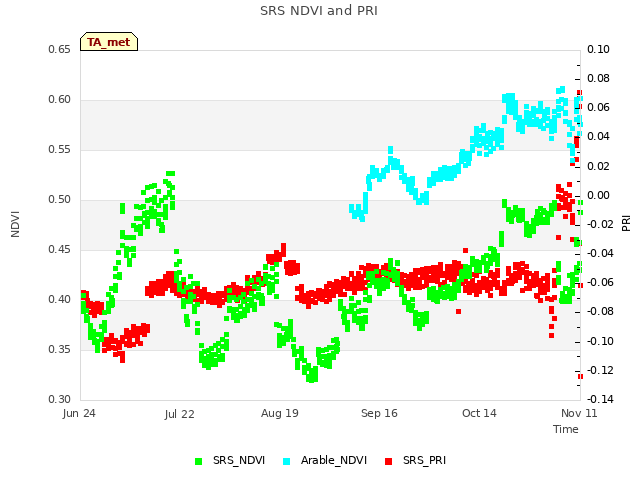Click the green SRS_NDVI legend swatch
The height and width of the screenshot is (480, 640).
(x=199, y=461)
